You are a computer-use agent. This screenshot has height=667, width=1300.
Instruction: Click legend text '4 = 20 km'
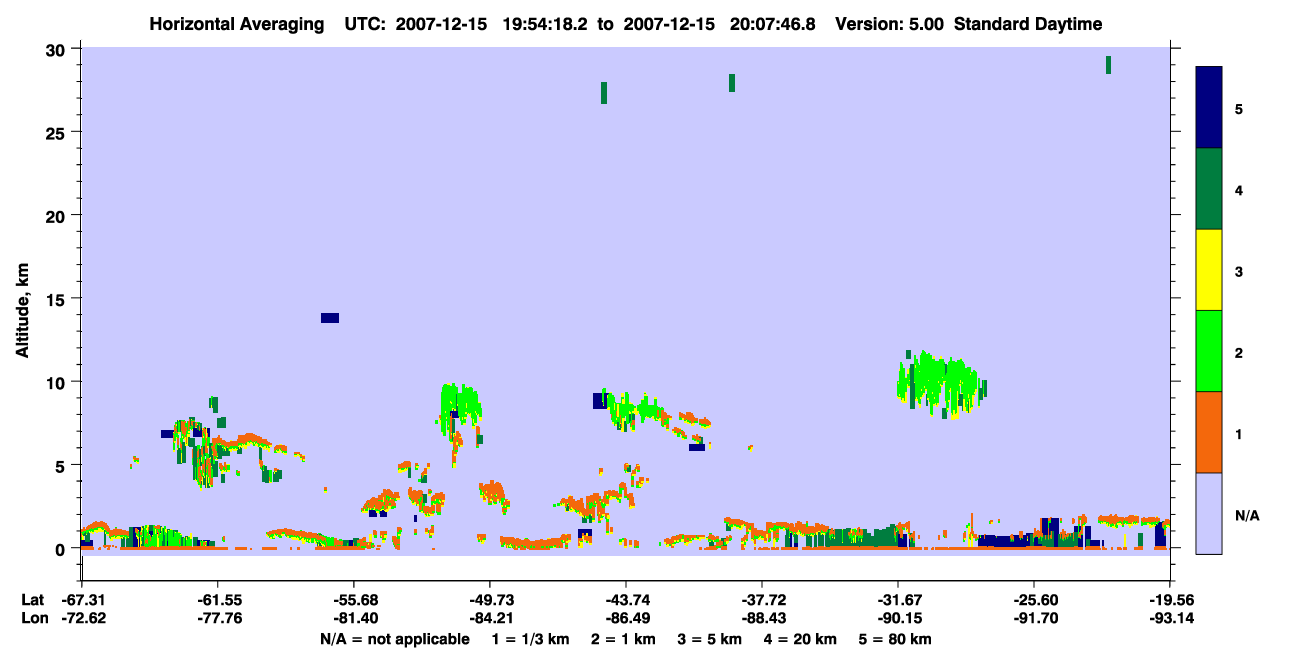803,639
